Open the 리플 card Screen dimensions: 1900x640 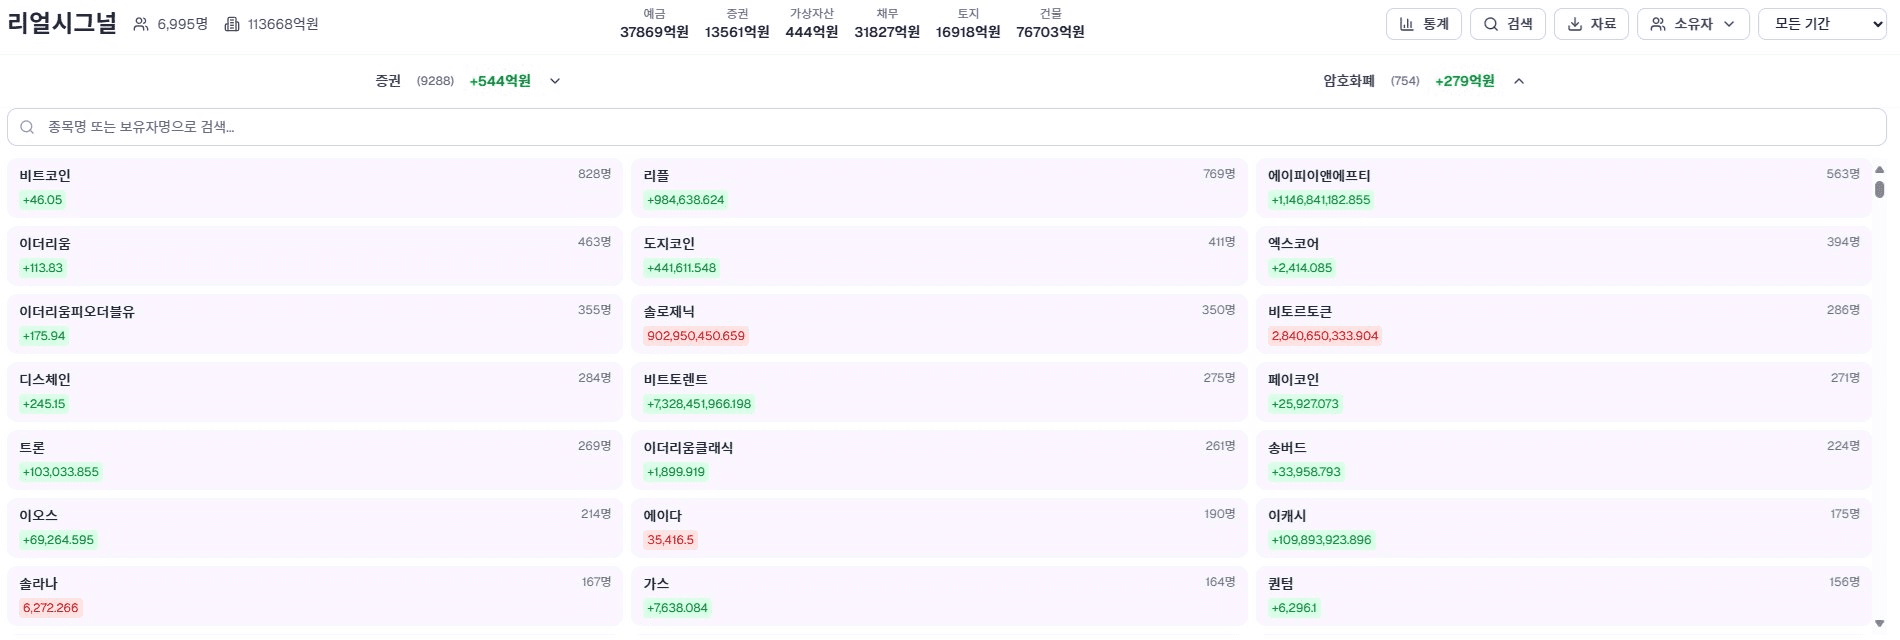click(x=938, y=187)
